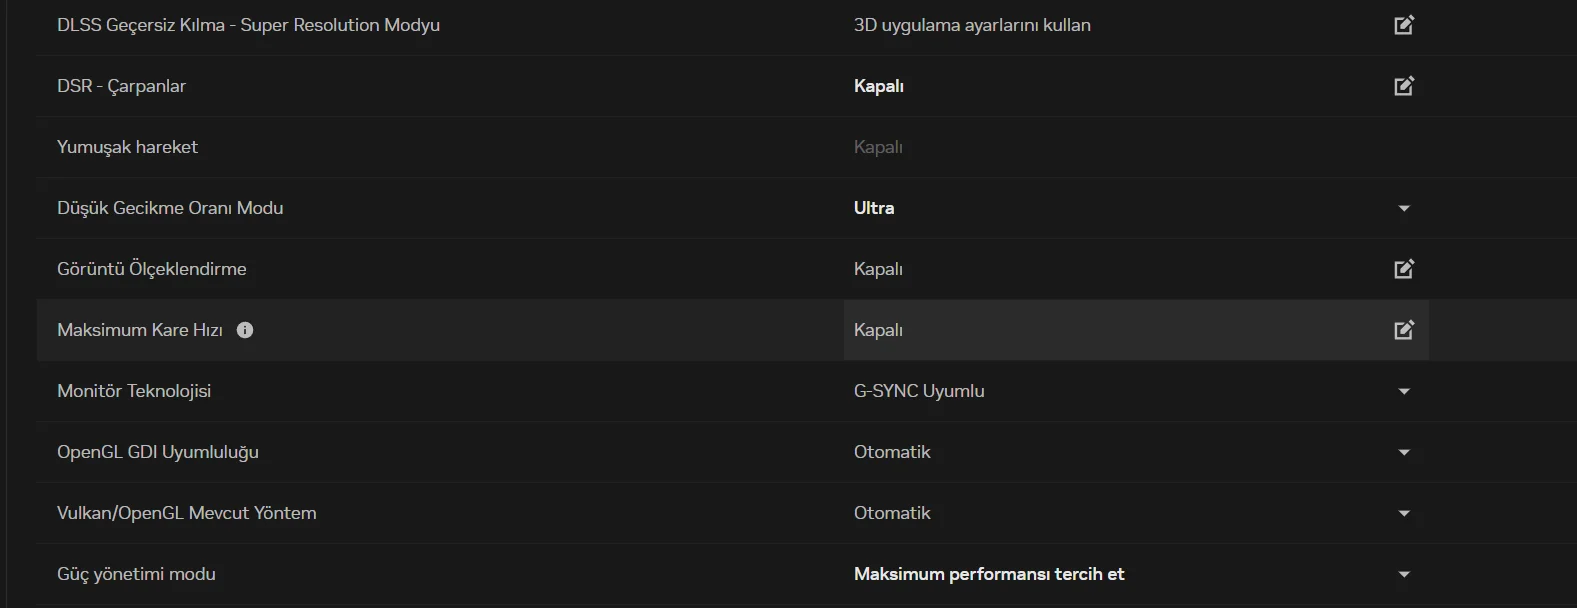1577x608 pixels.
Task: Expand OpenGL GDI Uyumluluğu dropdown
Action: click(1404, 452)
